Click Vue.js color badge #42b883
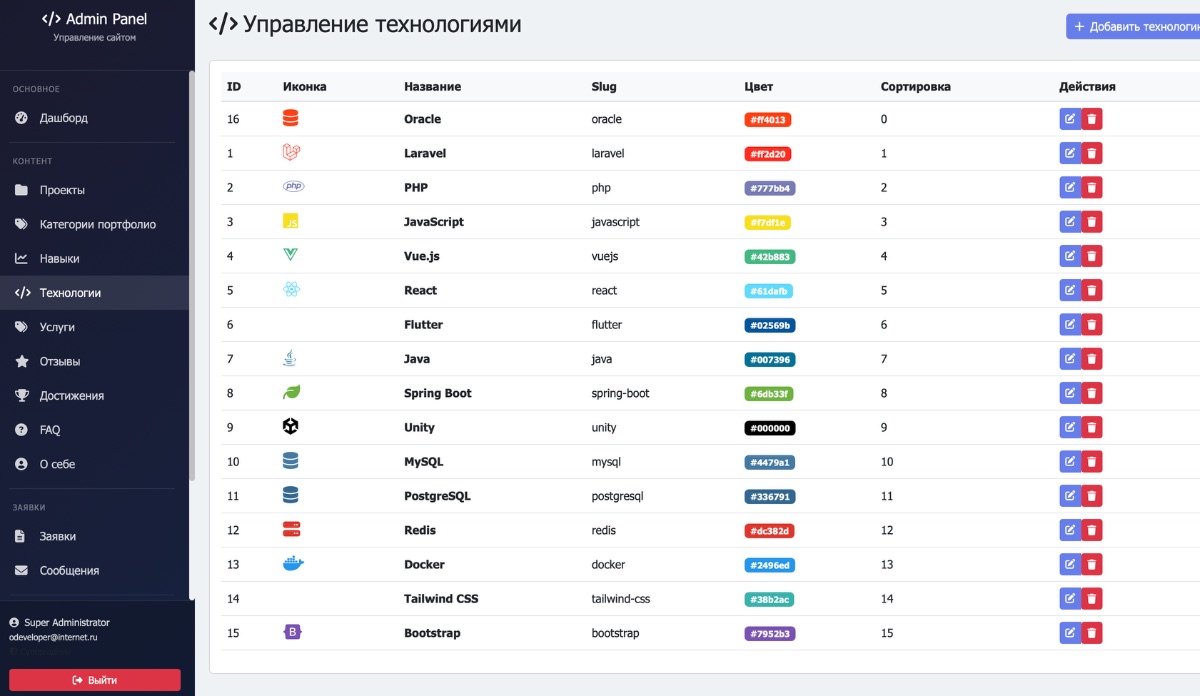Image resolution: width=1200 pixels, height=696 pixels. pos(770,256)
